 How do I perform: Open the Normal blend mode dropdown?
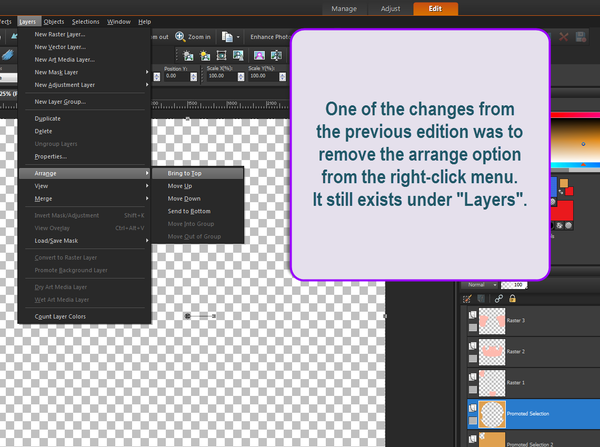tap(479, 285)
